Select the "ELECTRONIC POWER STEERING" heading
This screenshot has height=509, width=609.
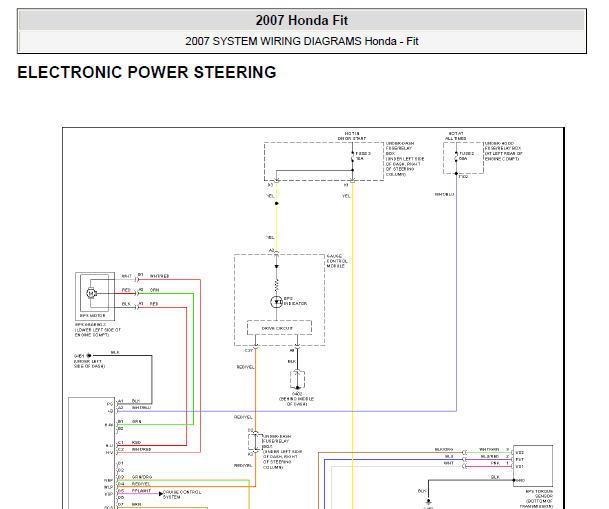147,72
